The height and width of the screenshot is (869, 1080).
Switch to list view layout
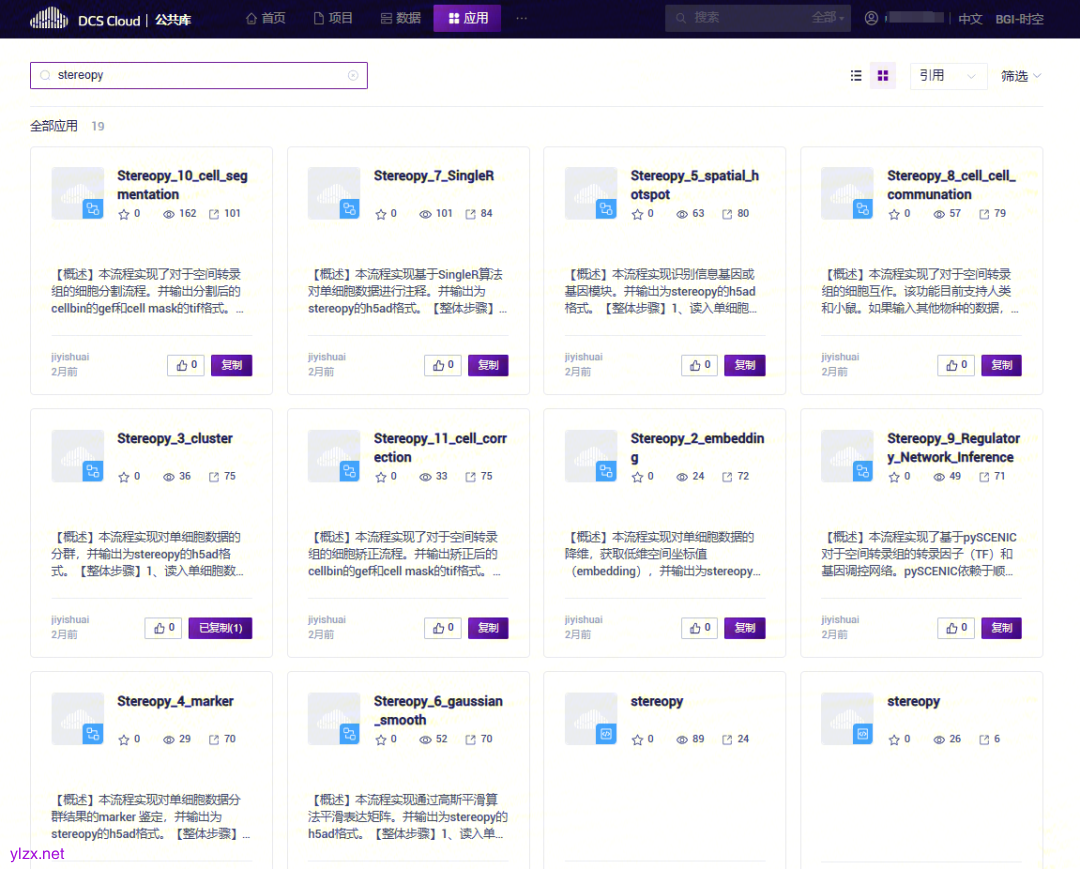[x=856, y=75]
